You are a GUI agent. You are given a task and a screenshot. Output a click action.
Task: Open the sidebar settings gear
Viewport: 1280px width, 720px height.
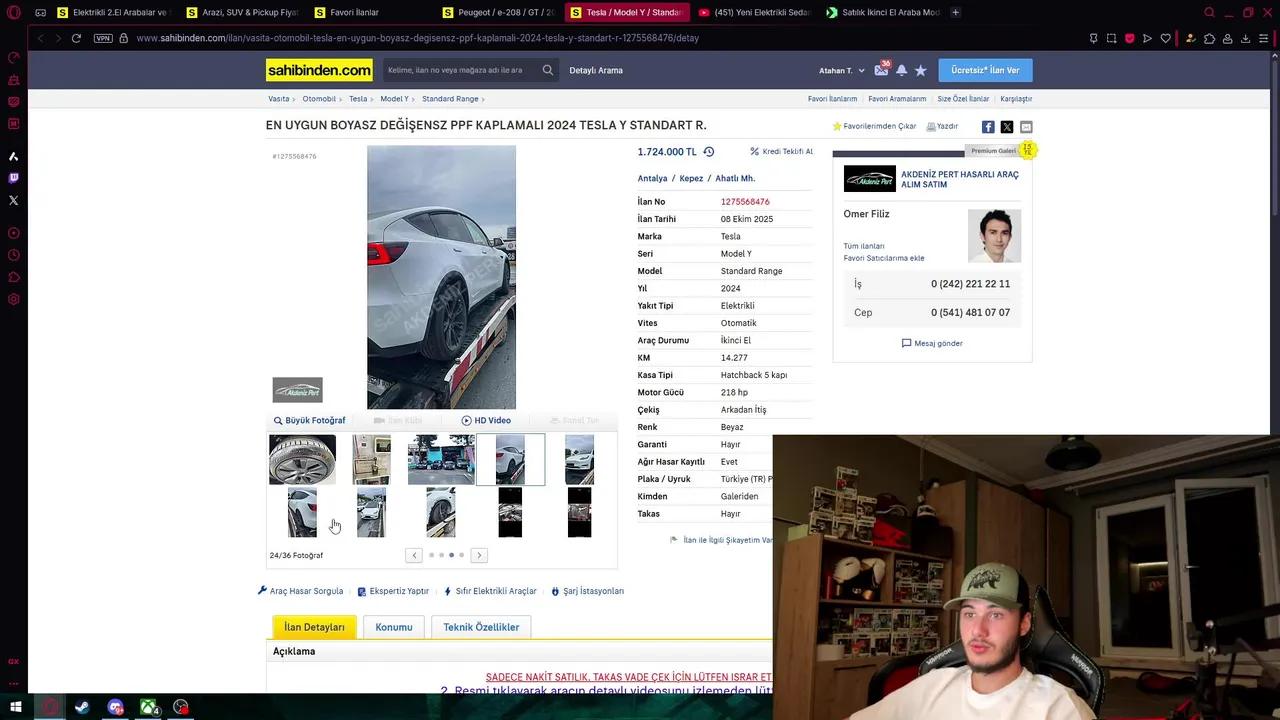(x=13, y=299)
